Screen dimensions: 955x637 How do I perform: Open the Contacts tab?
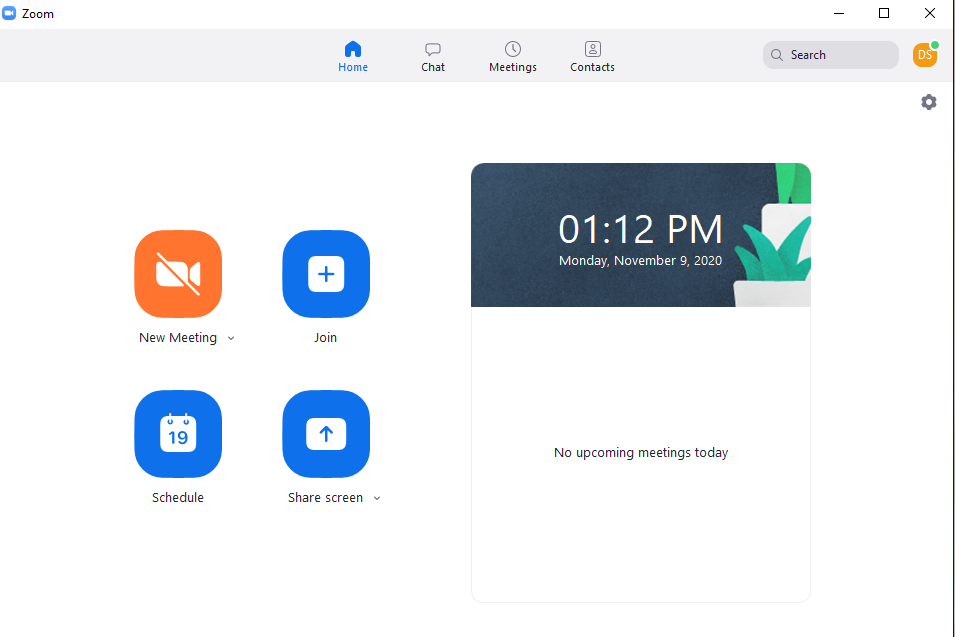pos(592,56)
